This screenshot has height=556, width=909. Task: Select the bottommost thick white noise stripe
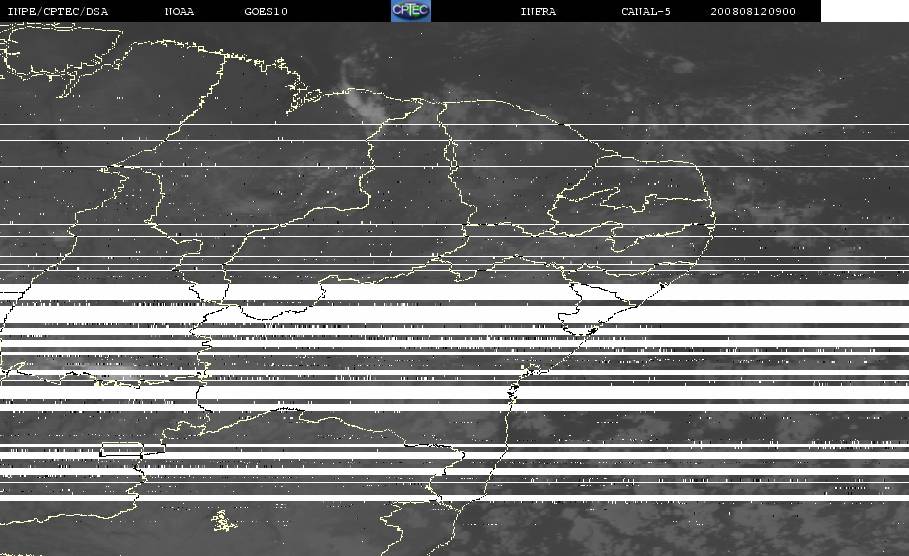point(454,498)
